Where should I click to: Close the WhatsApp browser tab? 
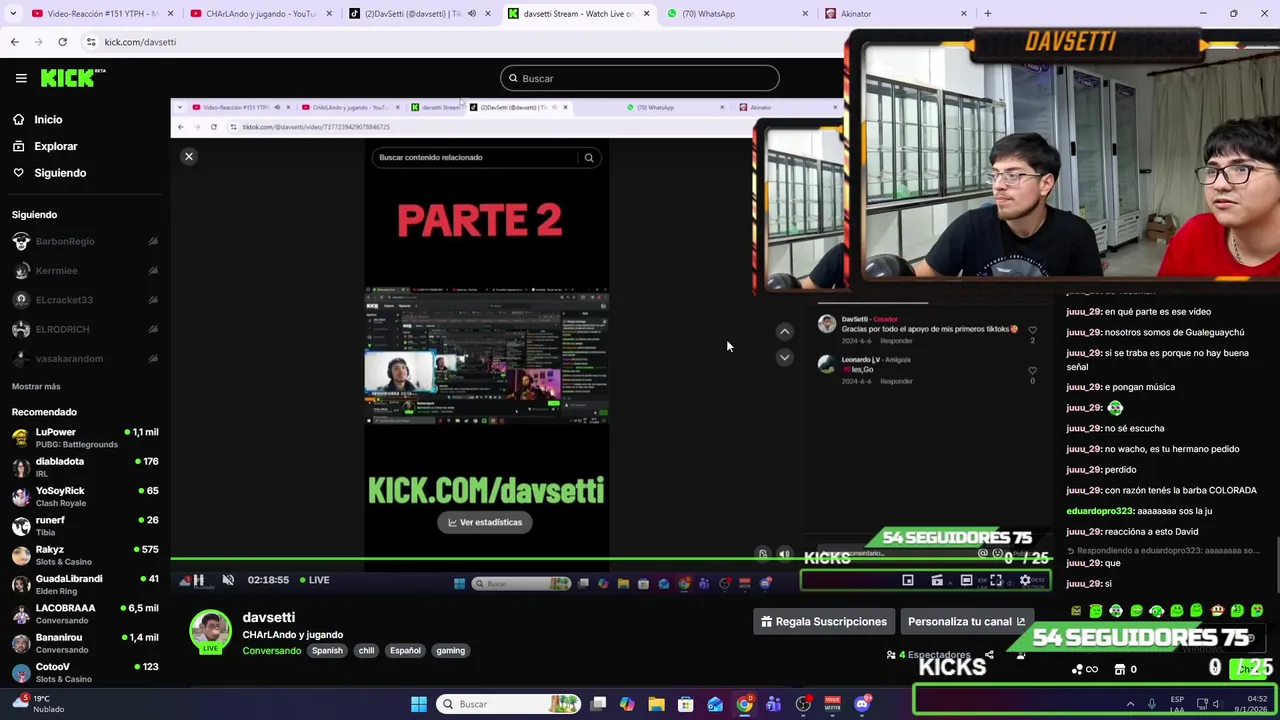click(x=805, y=14)
